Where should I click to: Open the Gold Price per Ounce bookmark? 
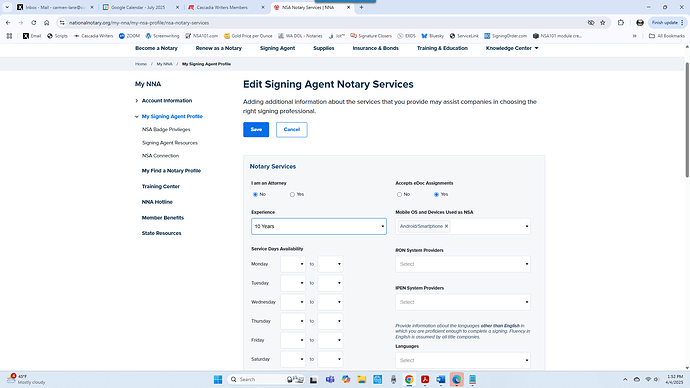[248, 36]
